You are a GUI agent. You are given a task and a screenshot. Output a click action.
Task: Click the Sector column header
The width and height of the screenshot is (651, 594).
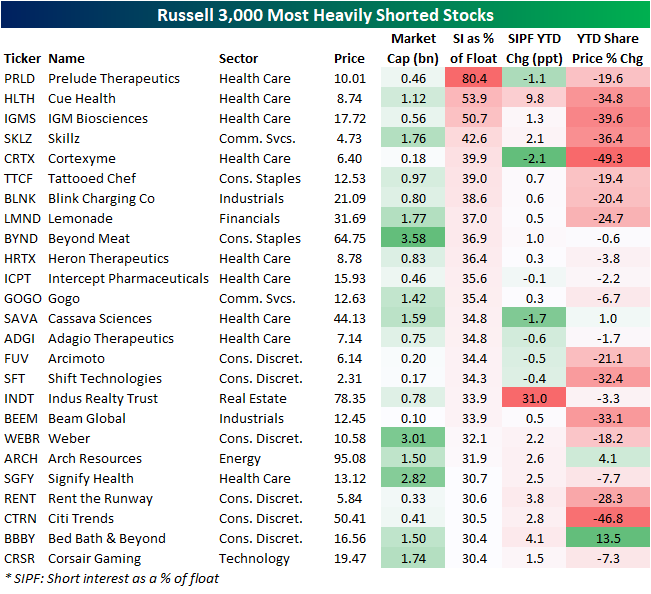(239, 58)
